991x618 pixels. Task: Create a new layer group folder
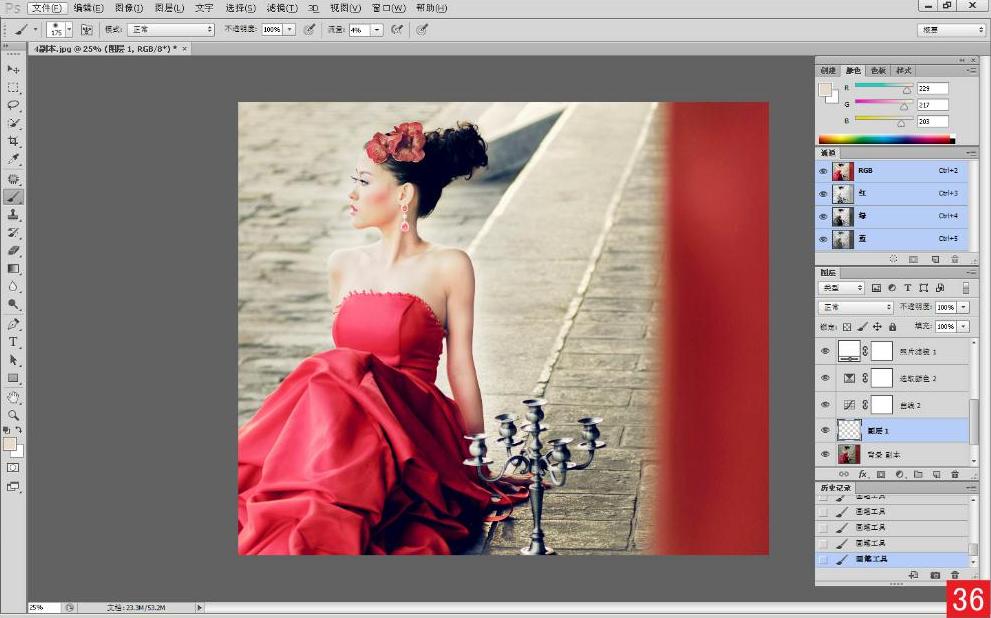point(918,474)
